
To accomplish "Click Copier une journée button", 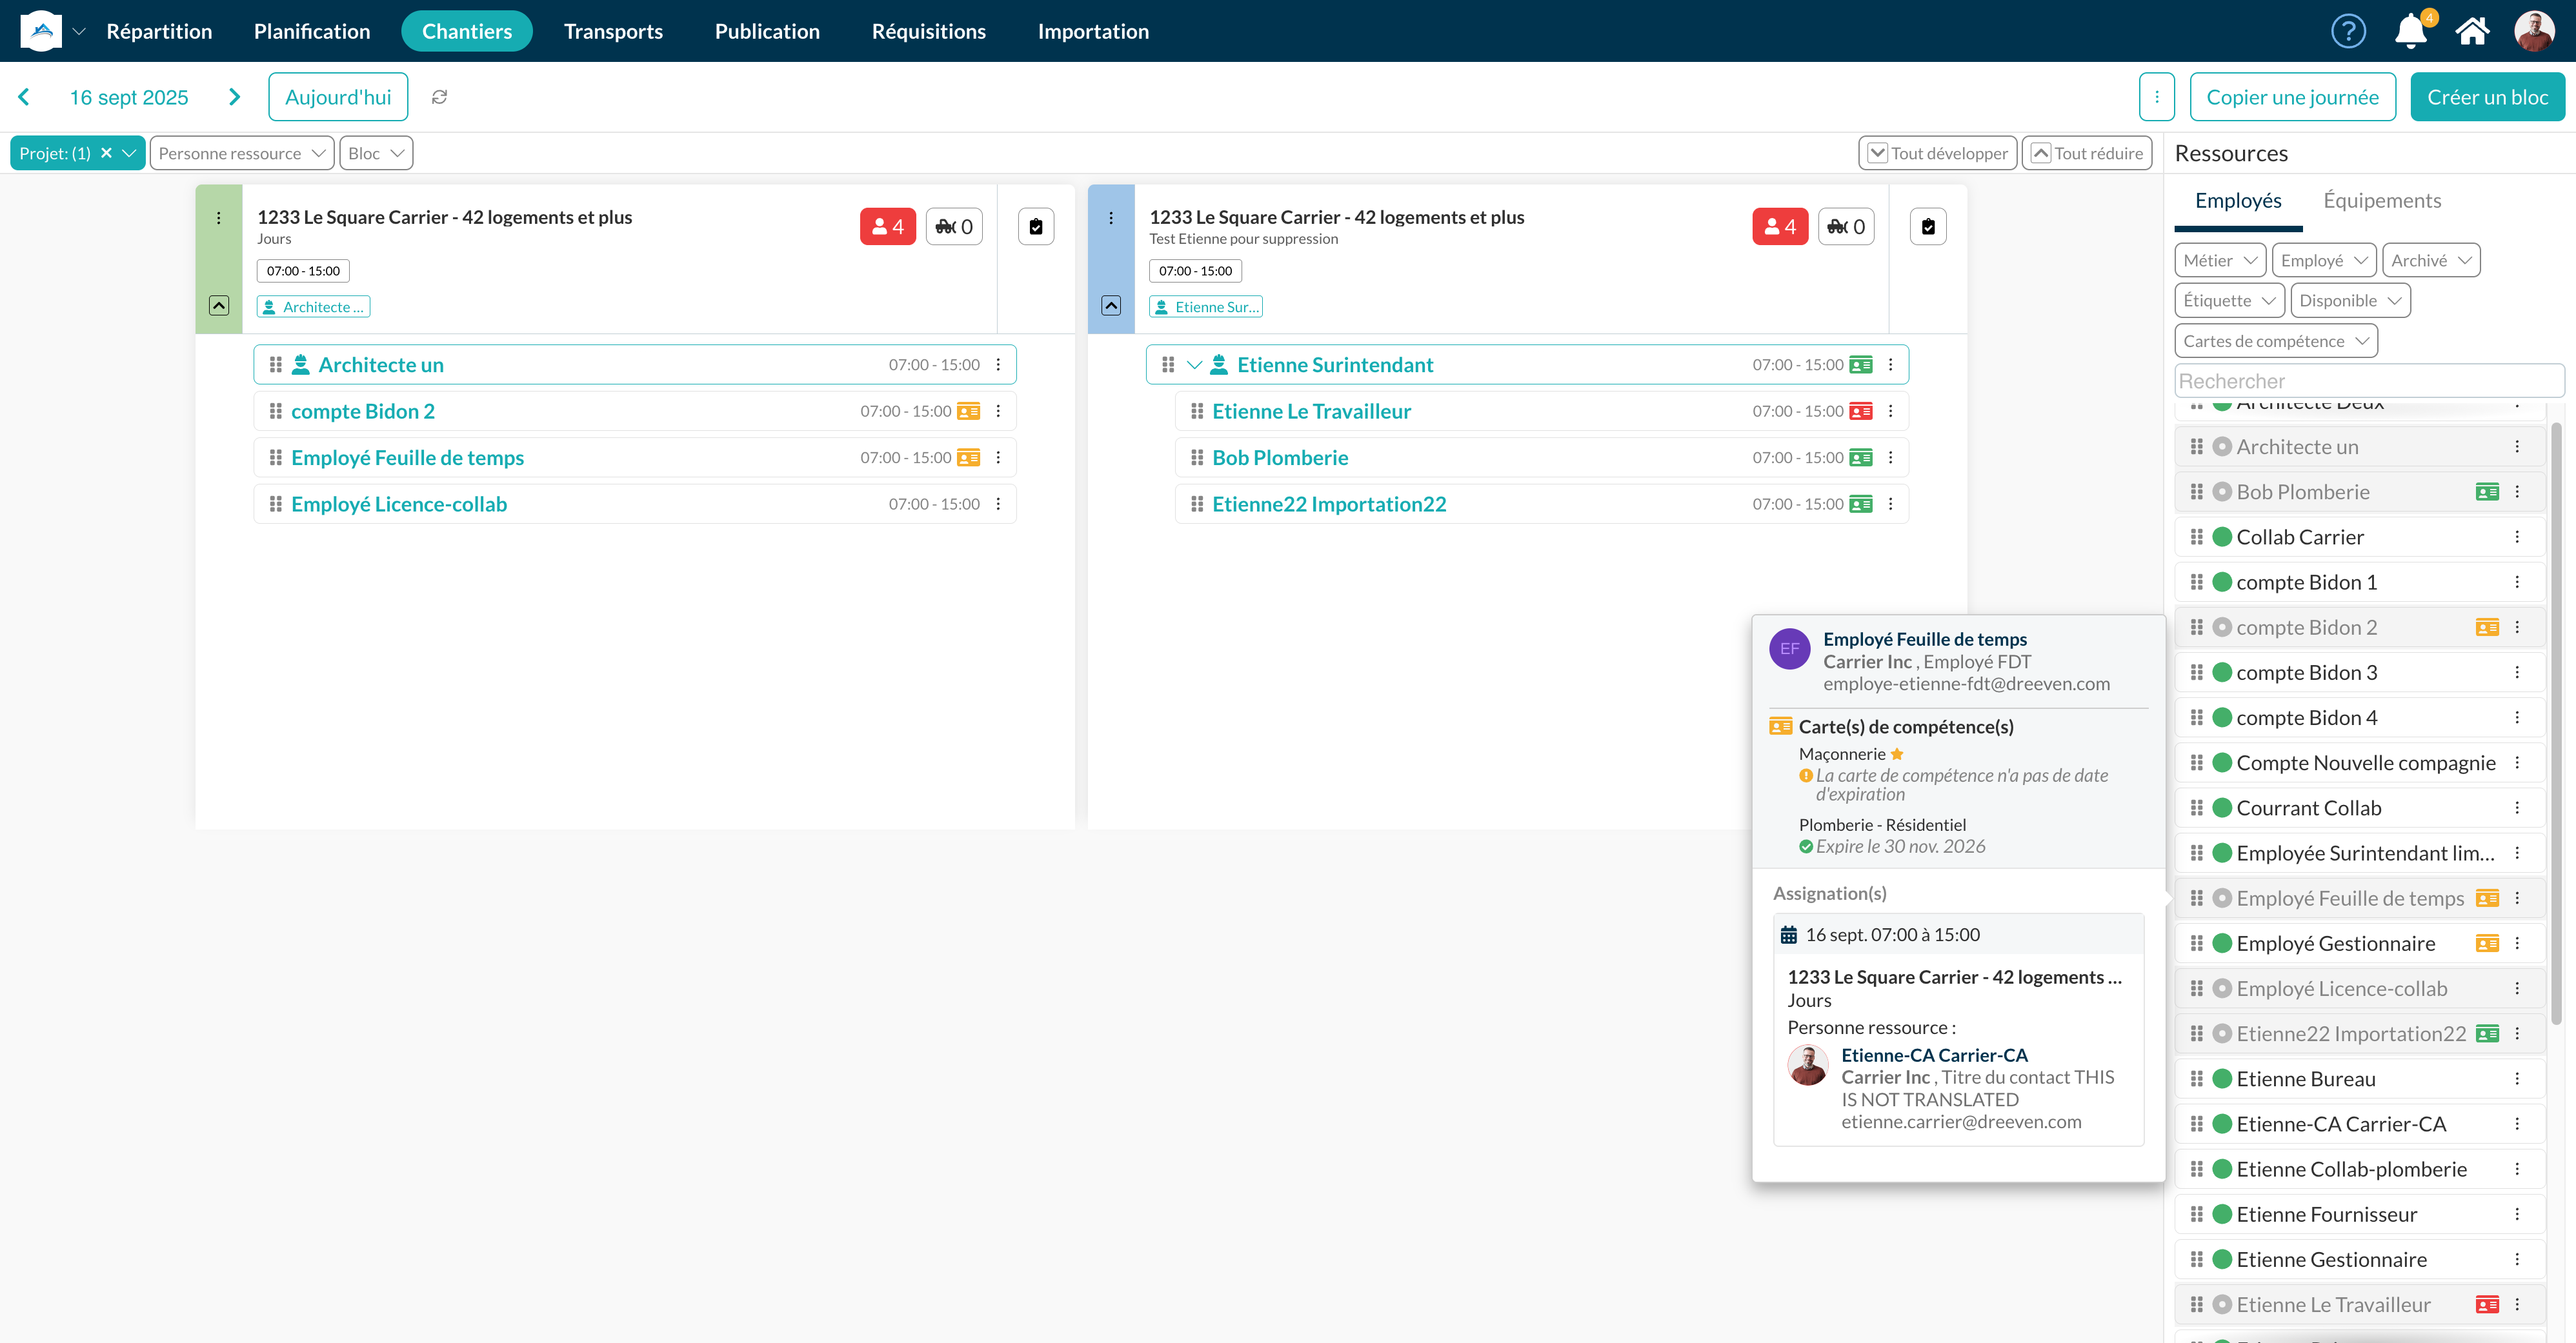I will pyautogui.click(x=2292, y=97).
